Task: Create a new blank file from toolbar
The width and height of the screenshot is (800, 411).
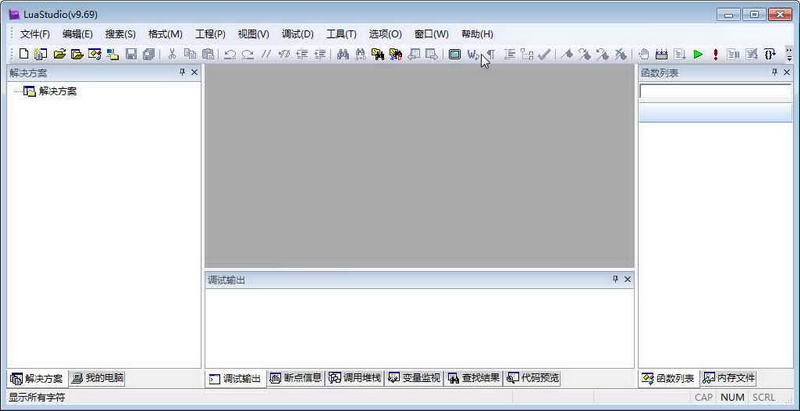Action: tap(23, 54)
